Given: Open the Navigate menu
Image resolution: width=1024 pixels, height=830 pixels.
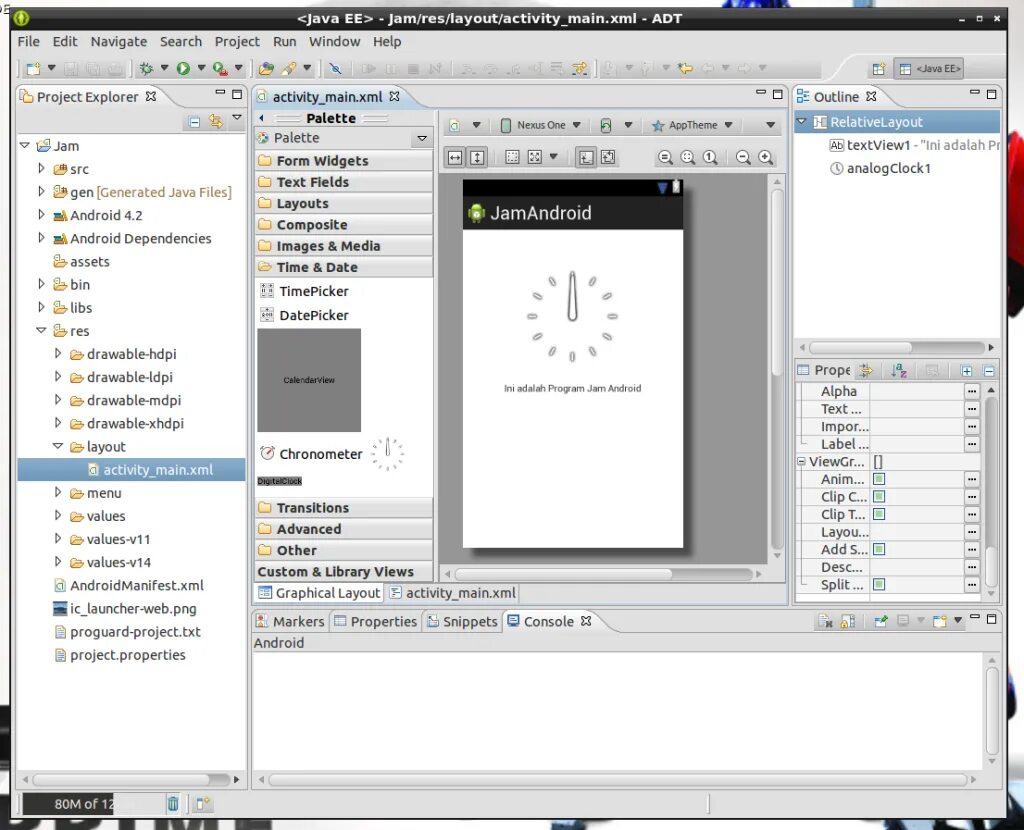Looking at the screenshot, I should click(119, 42).
